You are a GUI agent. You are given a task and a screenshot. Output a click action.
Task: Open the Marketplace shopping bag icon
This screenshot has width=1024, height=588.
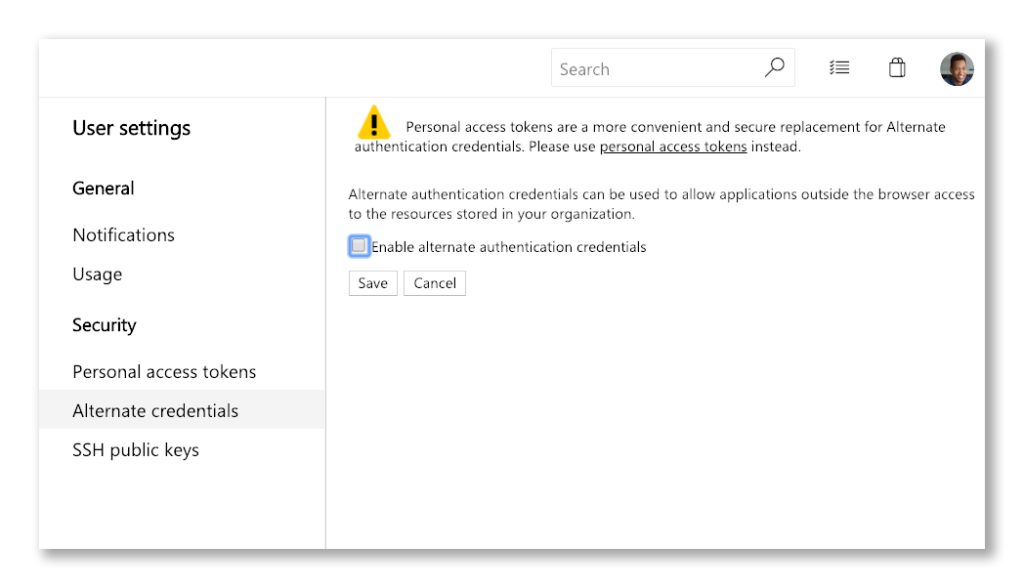pos(897,67)
